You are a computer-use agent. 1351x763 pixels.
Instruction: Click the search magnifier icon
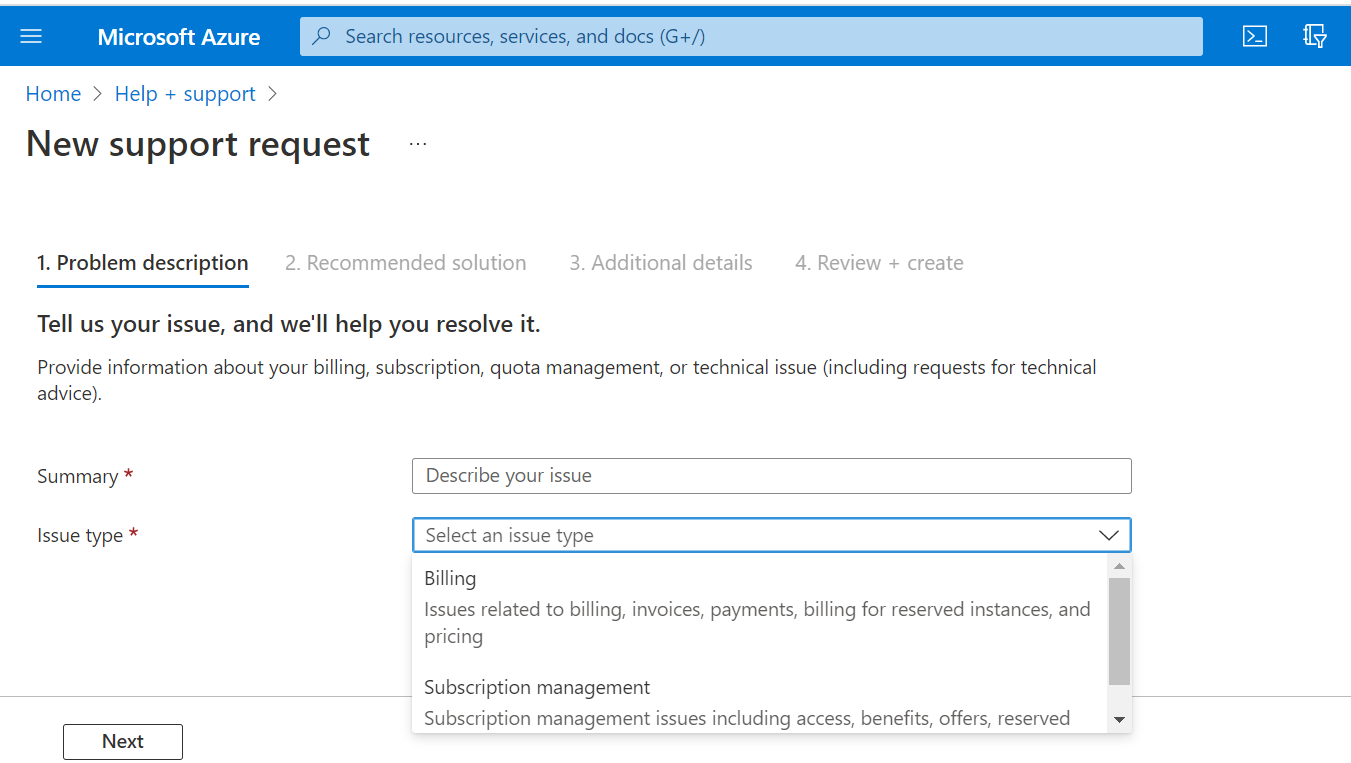tap(322, 37)
